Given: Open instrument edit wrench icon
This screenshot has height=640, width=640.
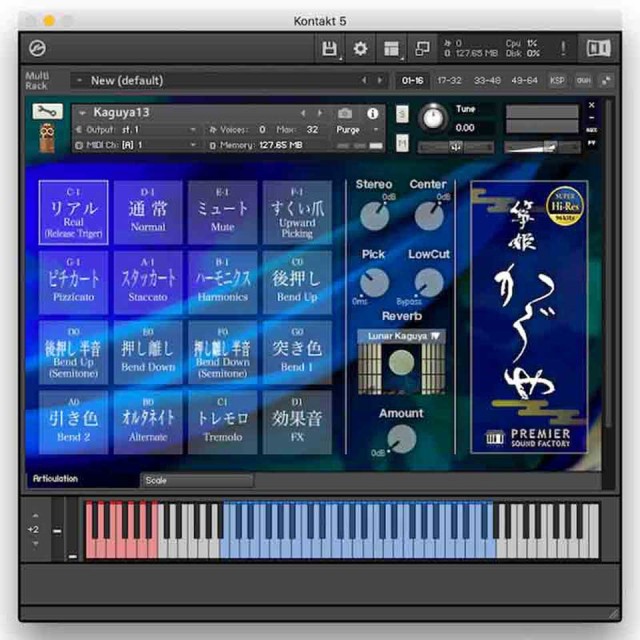Looking at the screenshot, I should point(47,111).
